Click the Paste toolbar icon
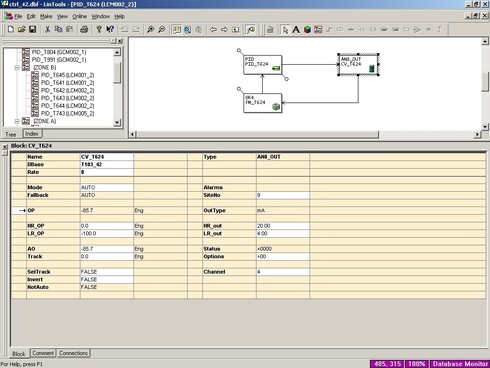The width and height of the screenshot is (490, 368). pyautogui.click(x=69, y=30)
